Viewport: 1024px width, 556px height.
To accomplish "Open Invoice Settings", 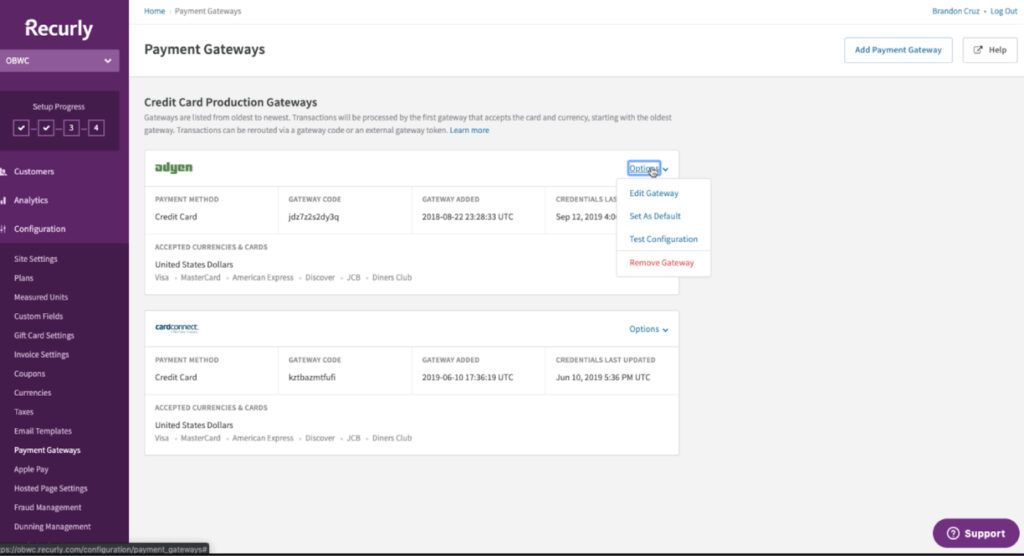I will coord(41,355).
